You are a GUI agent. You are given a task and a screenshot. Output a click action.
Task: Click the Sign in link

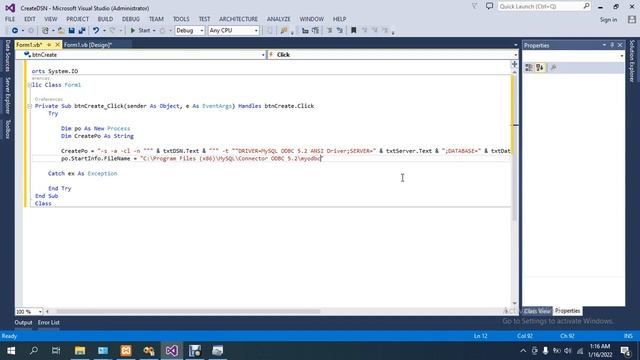(608, 20)
